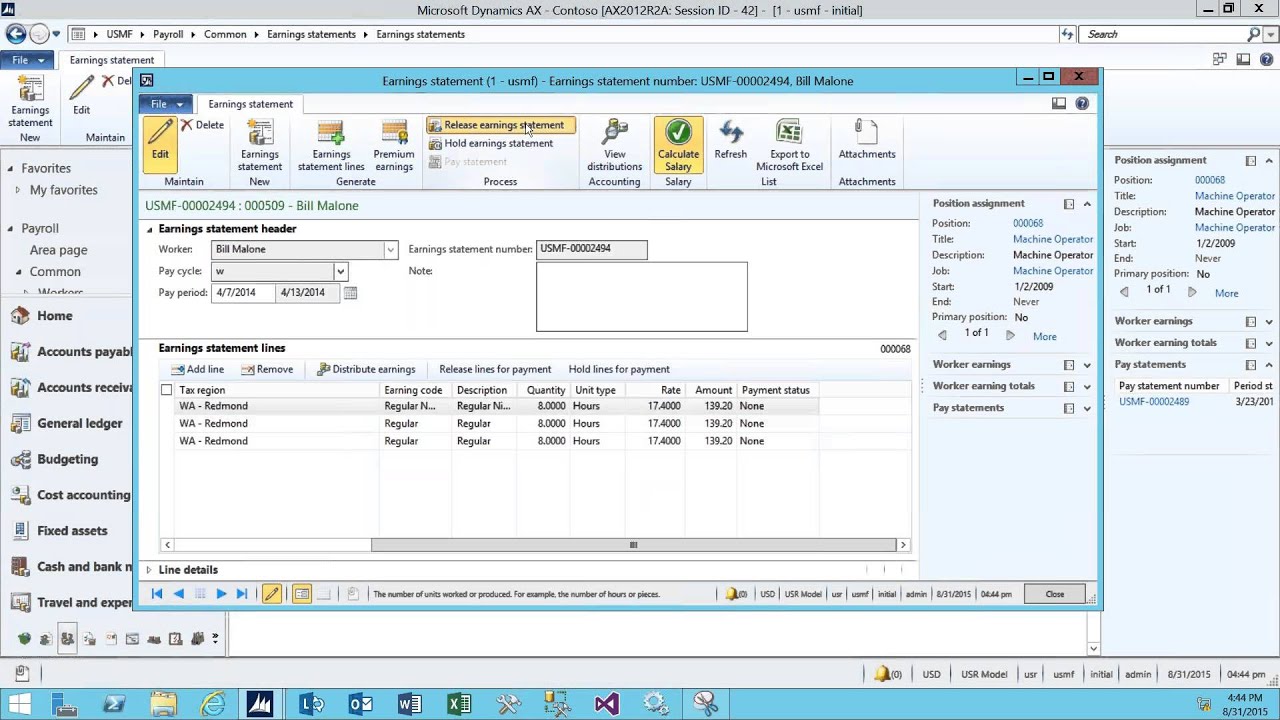Screen dimensions: 1280x720
Task: Open Outlook from taskbar
Action: point(360,704)
